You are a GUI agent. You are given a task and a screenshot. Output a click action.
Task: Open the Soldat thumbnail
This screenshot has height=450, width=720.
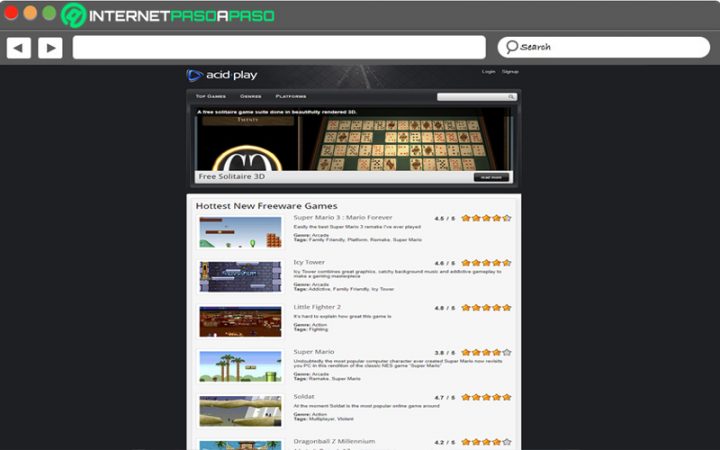click(x=240, y=411)
